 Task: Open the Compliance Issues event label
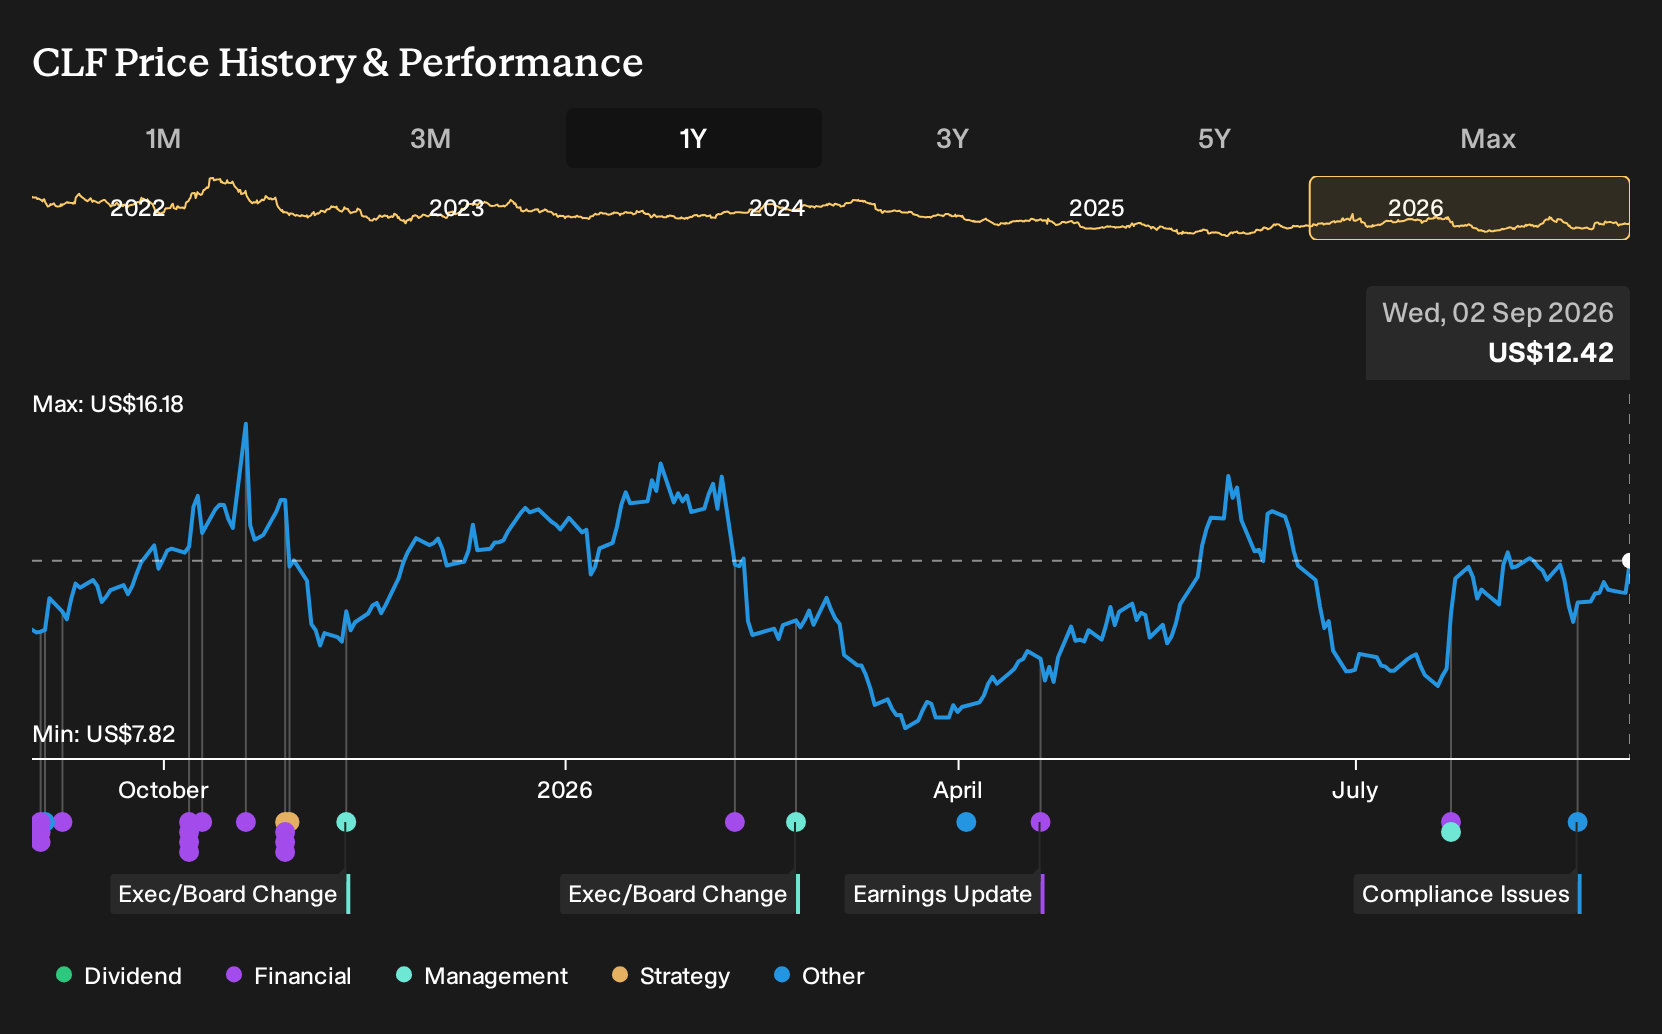[1468, 894]
